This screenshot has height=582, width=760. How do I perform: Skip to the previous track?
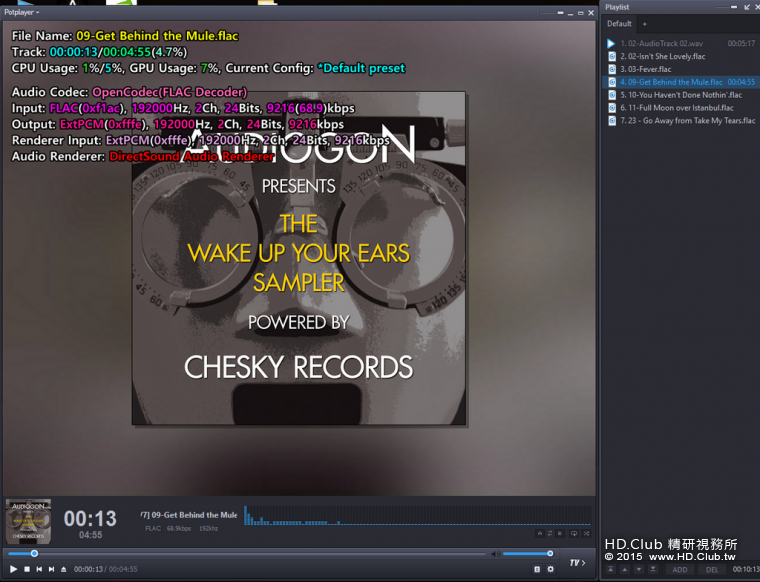tap(39, 569)
